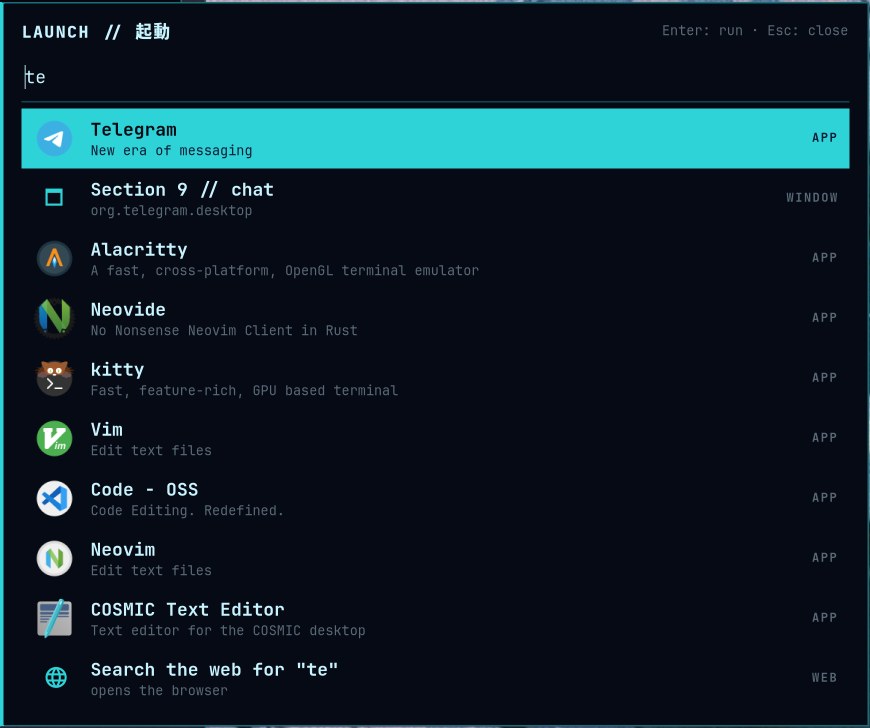Choose the Code - OSS title
Viewport: 870px width, 728px height.
click(144, 489)
